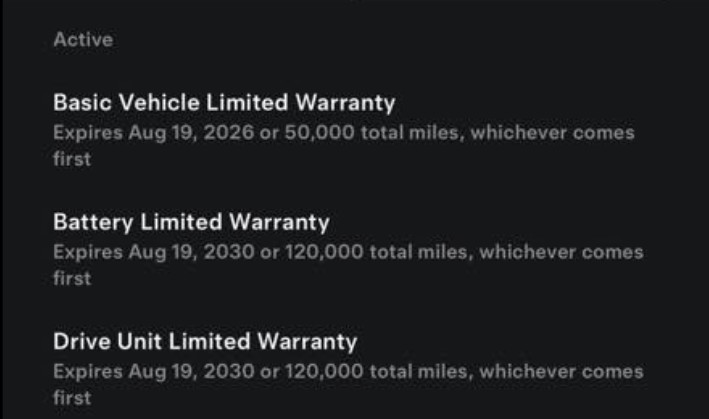This screenshot has height=419, width=709.
Task: Click "first" under the Basic Vehicle warranty
Action: click(71, 159)
